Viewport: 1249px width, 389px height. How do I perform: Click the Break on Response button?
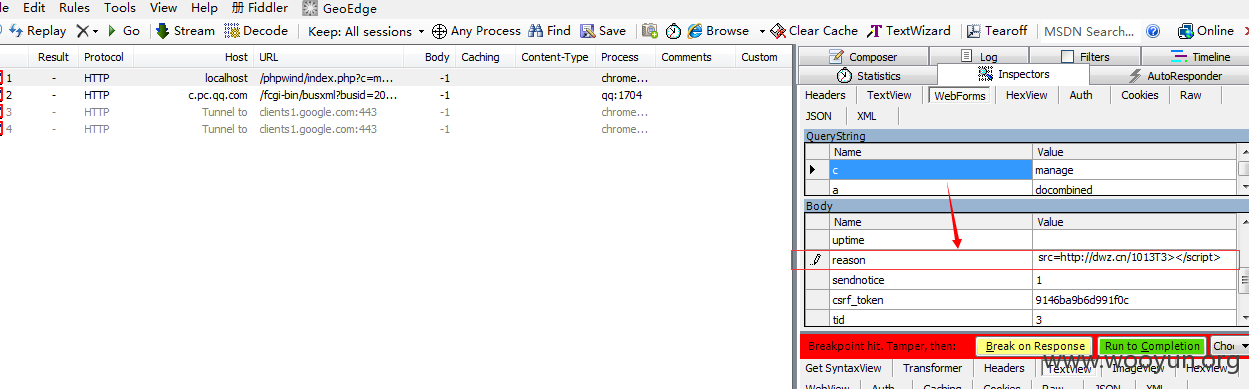click(1035, 346)
